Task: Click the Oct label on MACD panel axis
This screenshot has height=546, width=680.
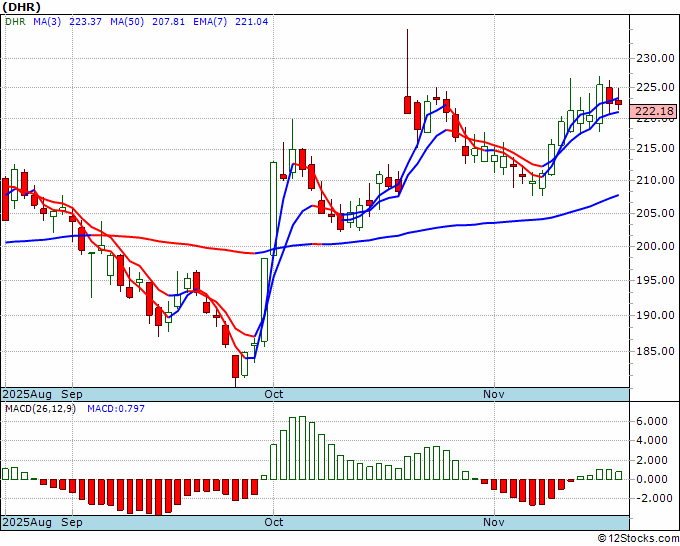Action: coord(274,522)
